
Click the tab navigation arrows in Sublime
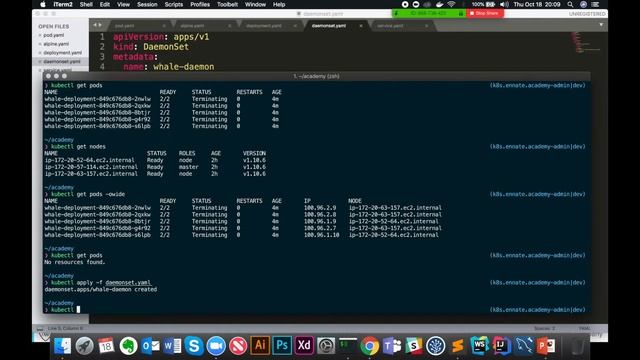coord(97,25)
